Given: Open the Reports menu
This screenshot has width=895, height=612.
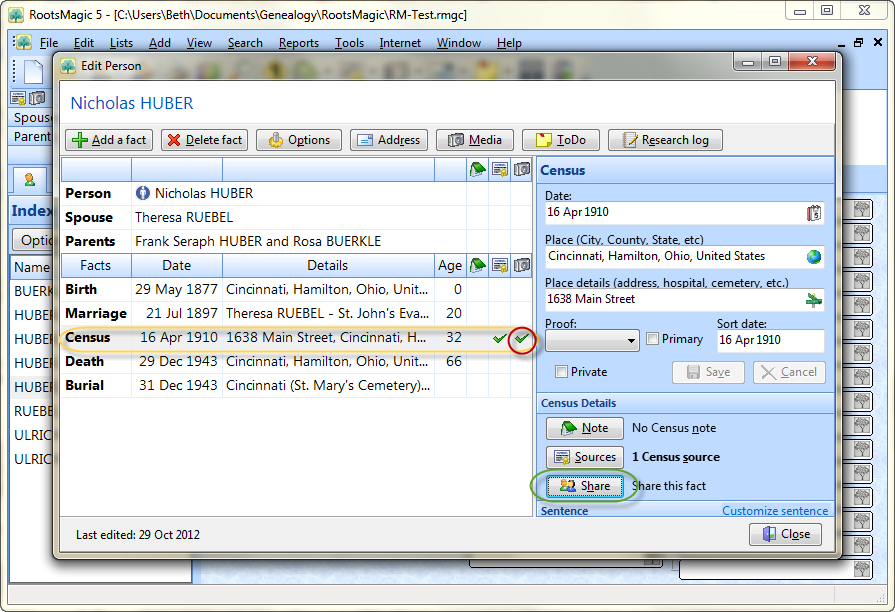Looking at the screenshot, I should coord(299,43).
